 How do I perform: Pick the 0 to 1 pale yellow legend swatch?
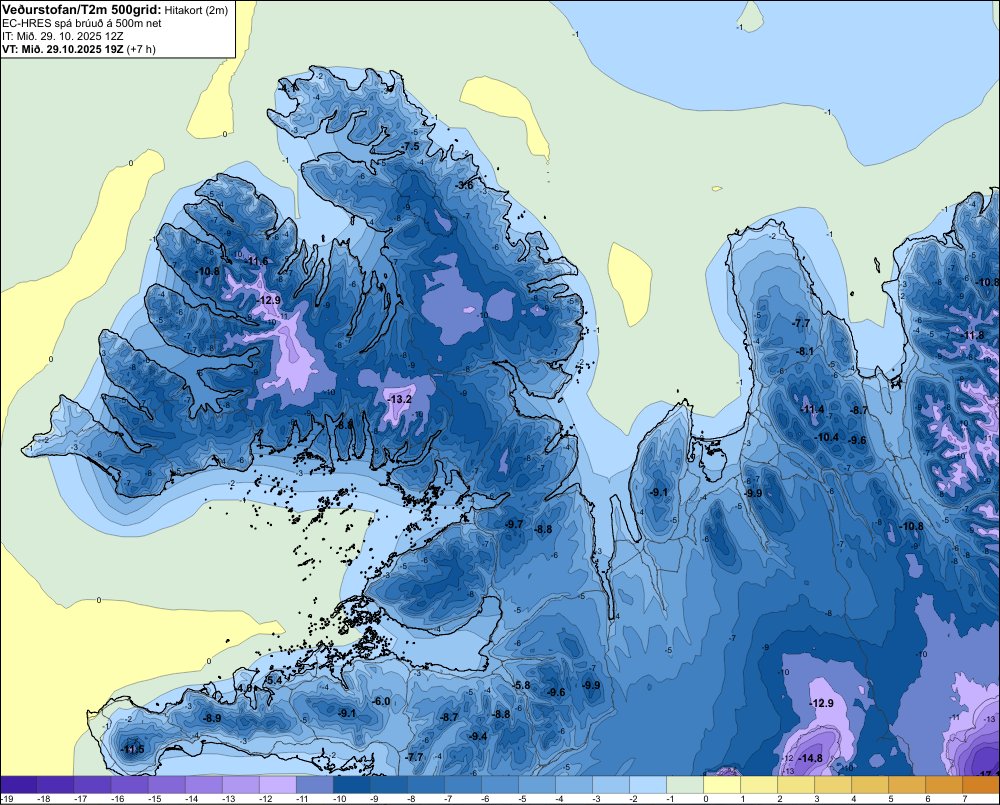point(722,785)
